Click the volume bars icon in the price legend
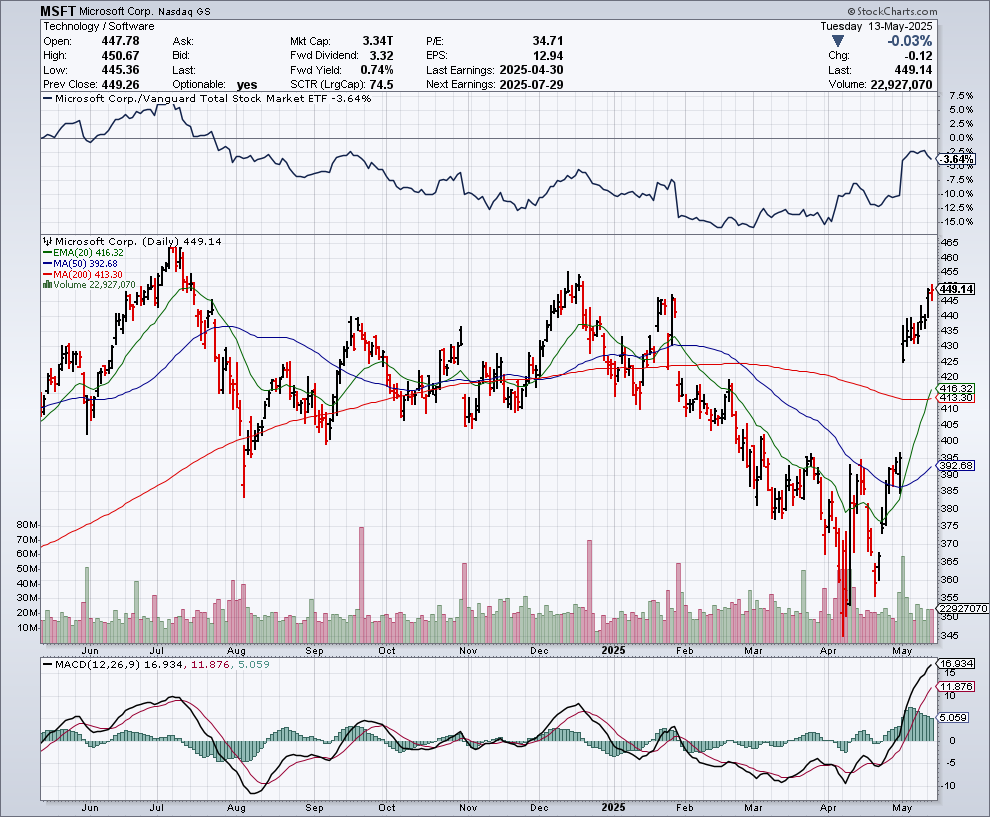This screenshot has height=817, width=990. click(x=47, y=285)
